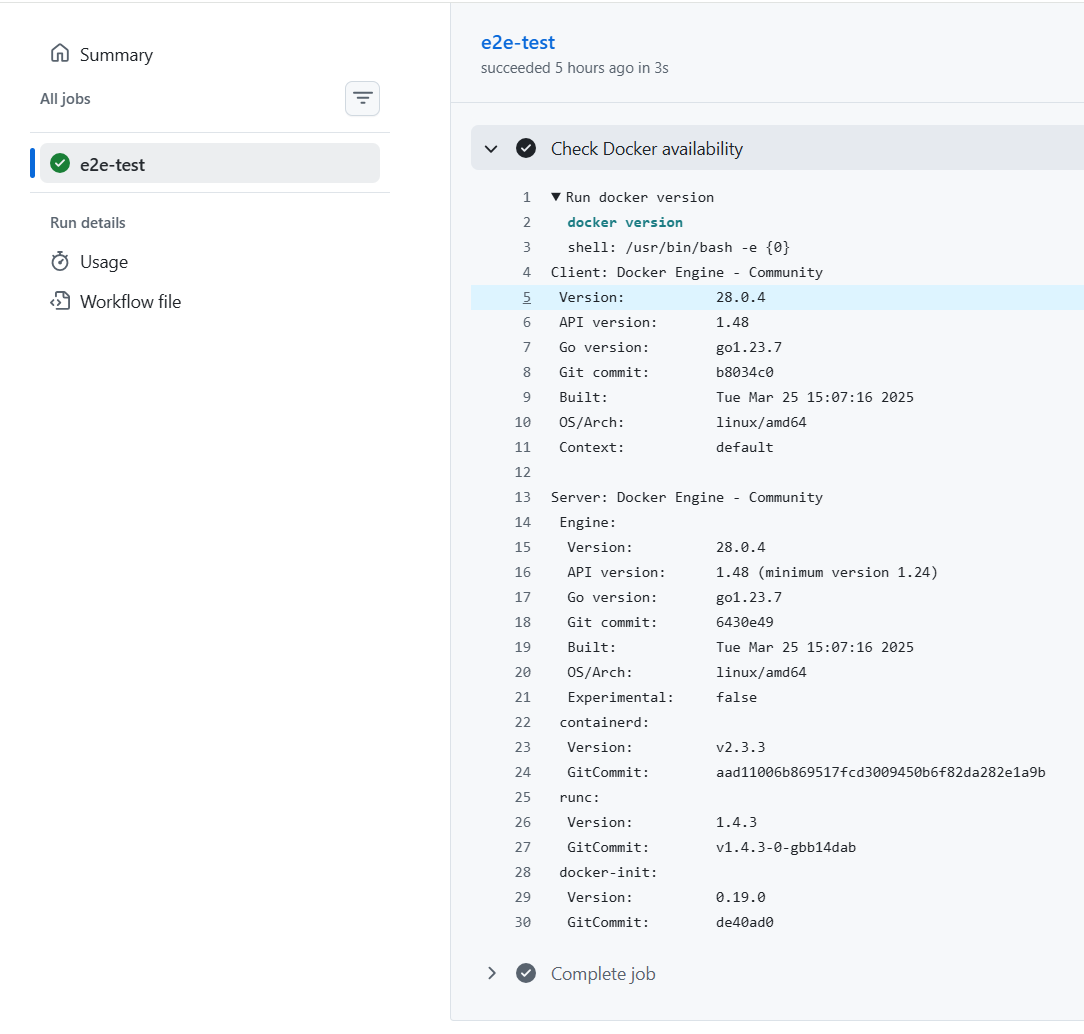Click the 'Experimental: false' line

tap(662, 697)
